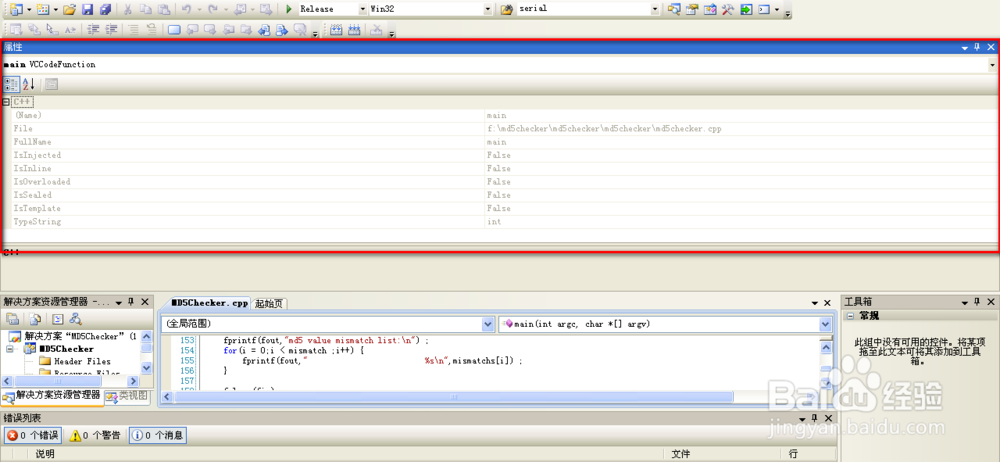Screen dimensions: 1000x462
Task: Pin the 属性 Properties panel with pushpin
Action: tap(978, 47)
